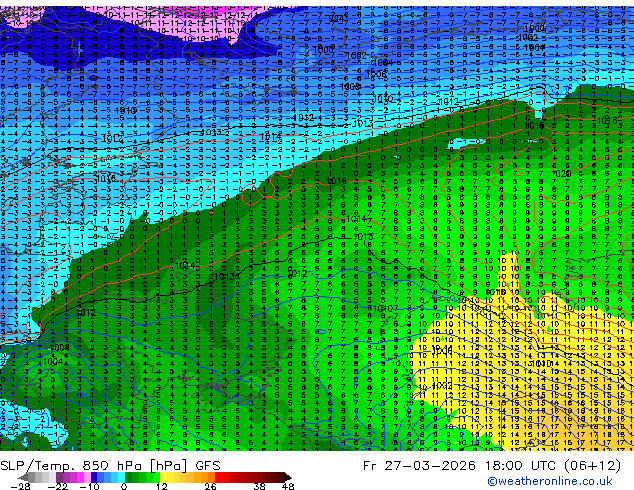Click the dark maroon right arrow of color scale
The width and height of the screenshot is (634, 490).
tap(288, 477)
